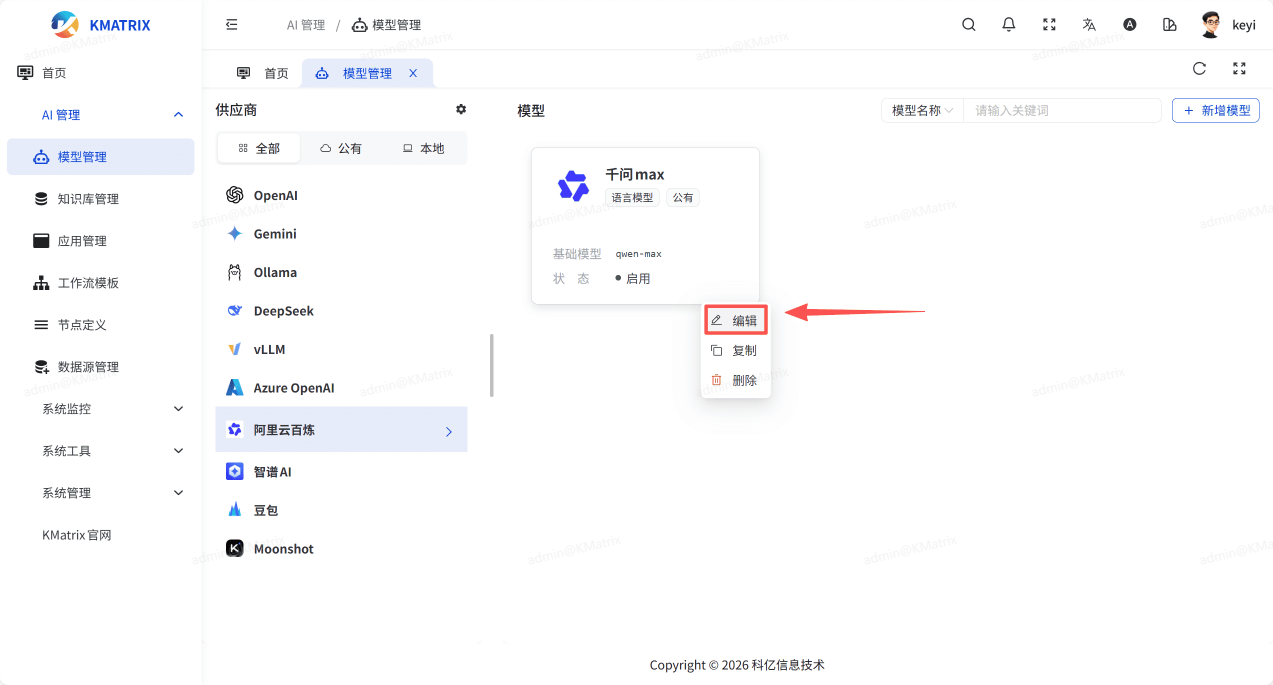Click the search icon in top header
The image size is (1273, 685).
point(968,25)
